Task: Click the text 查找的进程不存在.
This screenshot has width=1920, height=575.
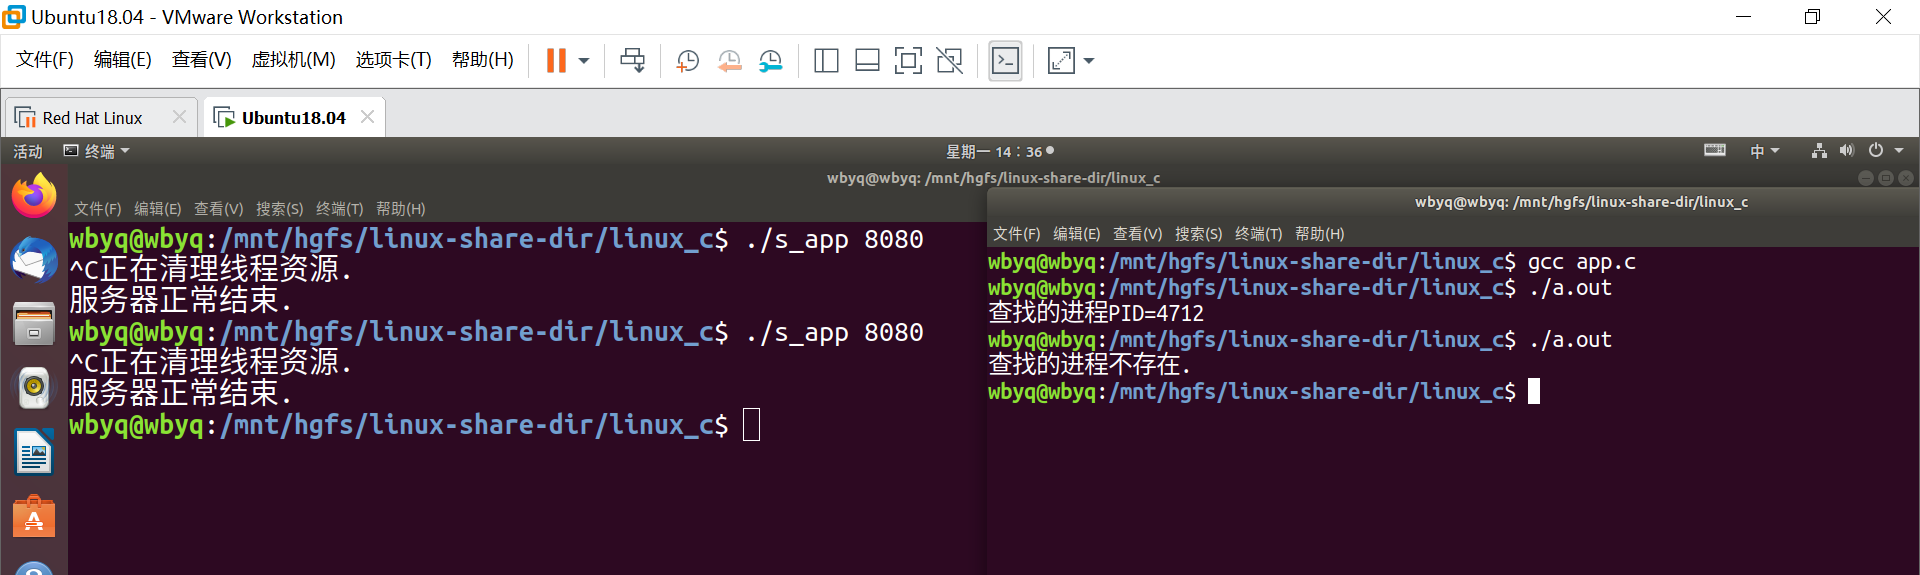Action: [x=1089, y=365]
